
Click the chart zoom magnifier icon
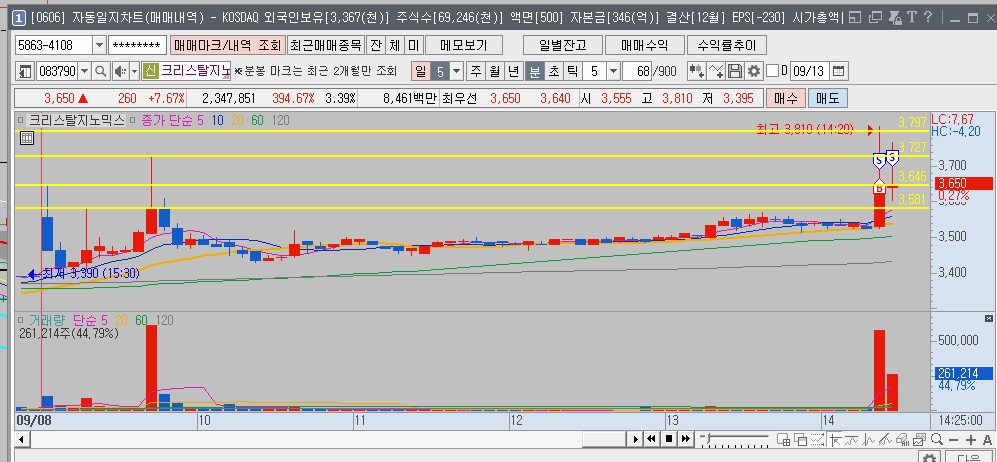pos(937,439)
